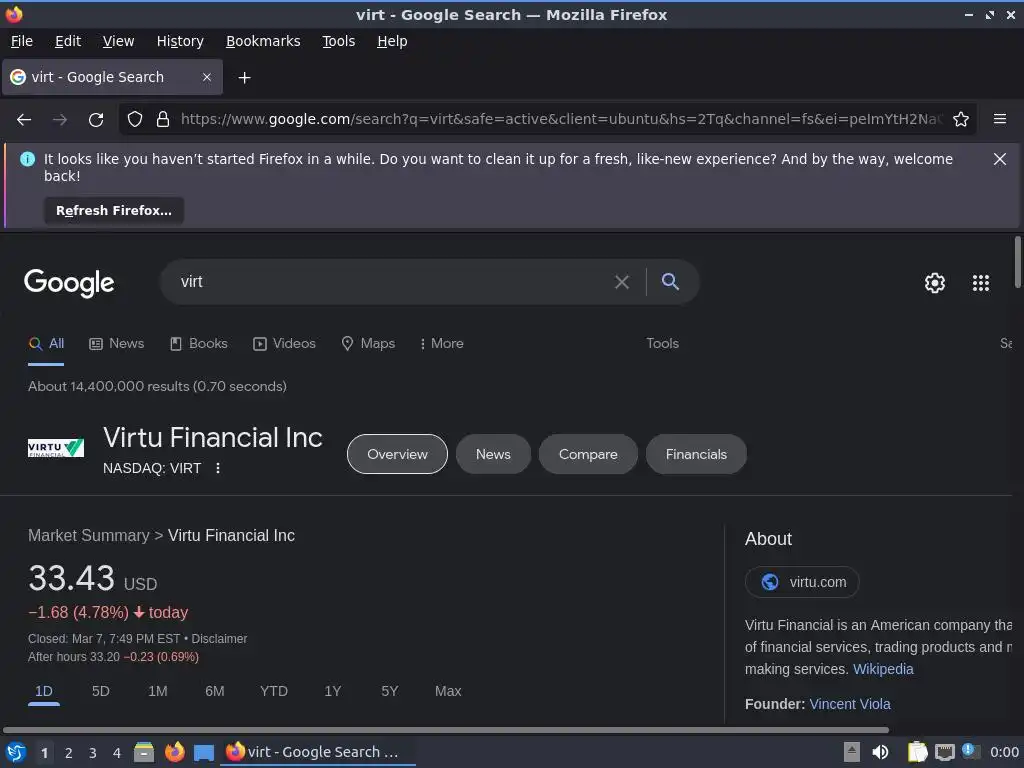
Task: Click the globe icon beside virtu.com
Action: click(x=770, y=582)
